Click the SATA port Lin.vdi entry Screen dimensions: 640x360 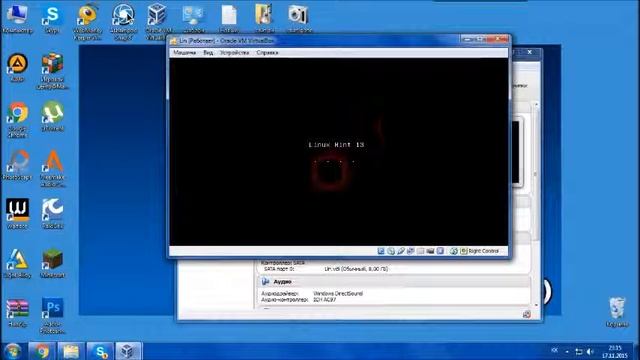tap(356, 269)
